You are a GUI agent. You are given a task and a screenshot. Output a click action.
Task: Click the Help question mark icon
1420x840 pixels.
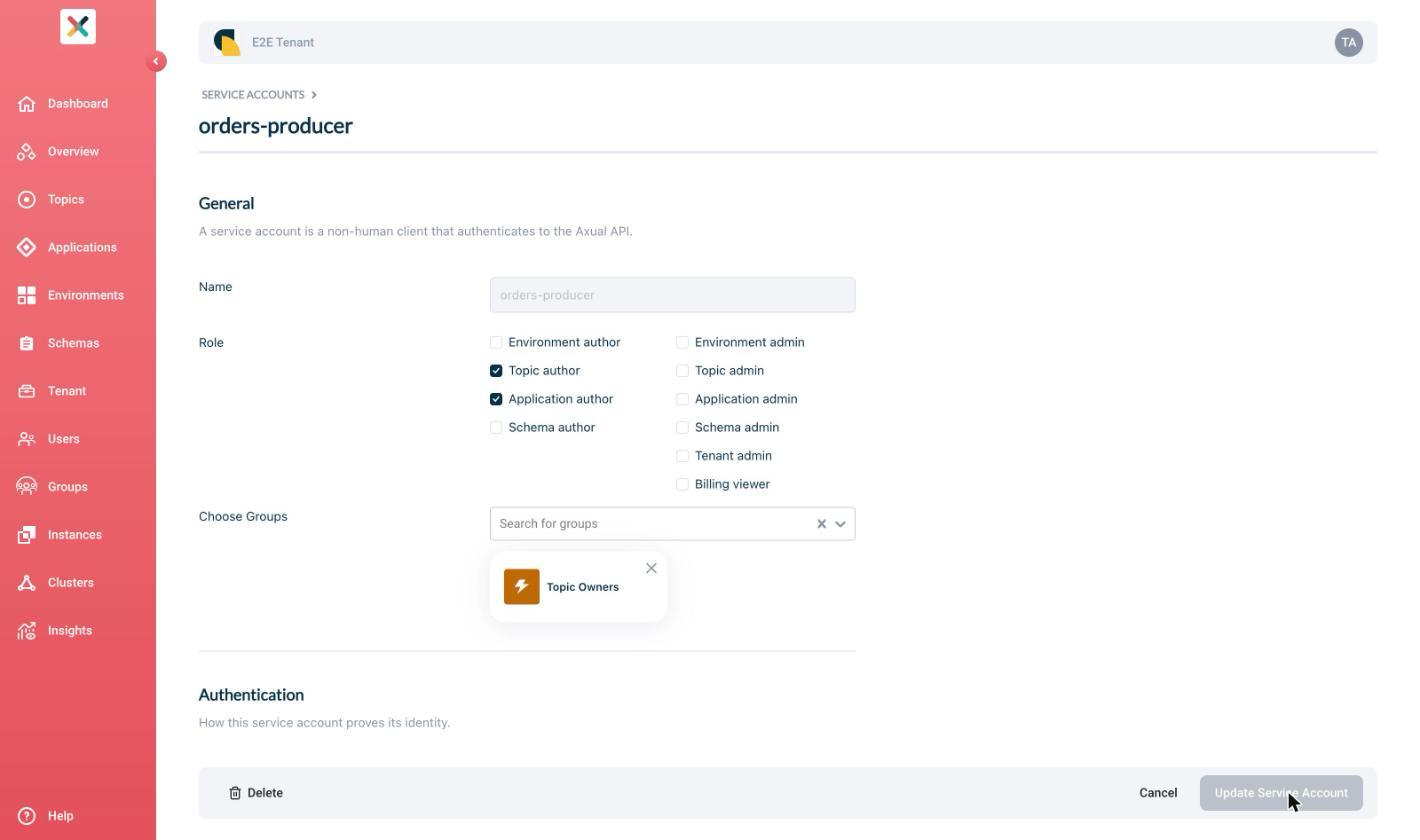[x=27, y=816]
